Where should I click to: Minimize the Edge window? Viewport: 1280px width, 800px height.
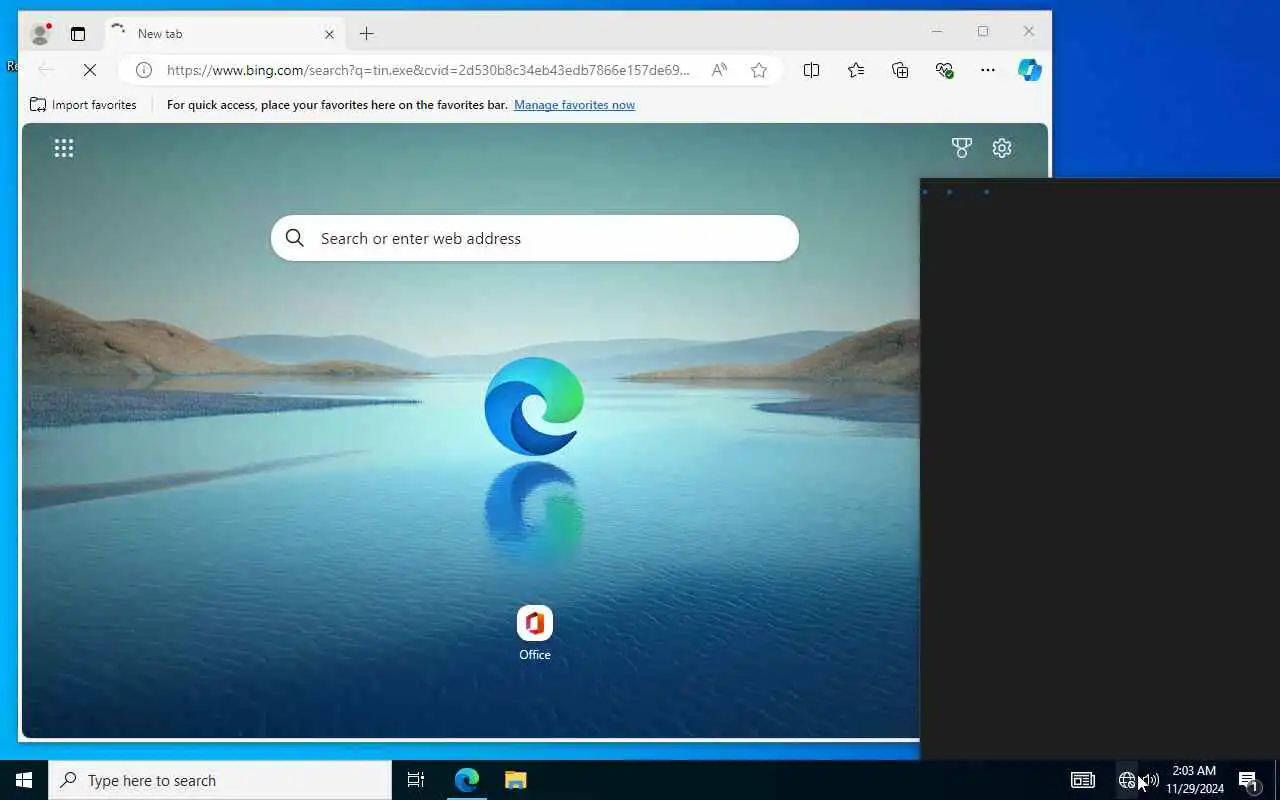coord(937,32)
